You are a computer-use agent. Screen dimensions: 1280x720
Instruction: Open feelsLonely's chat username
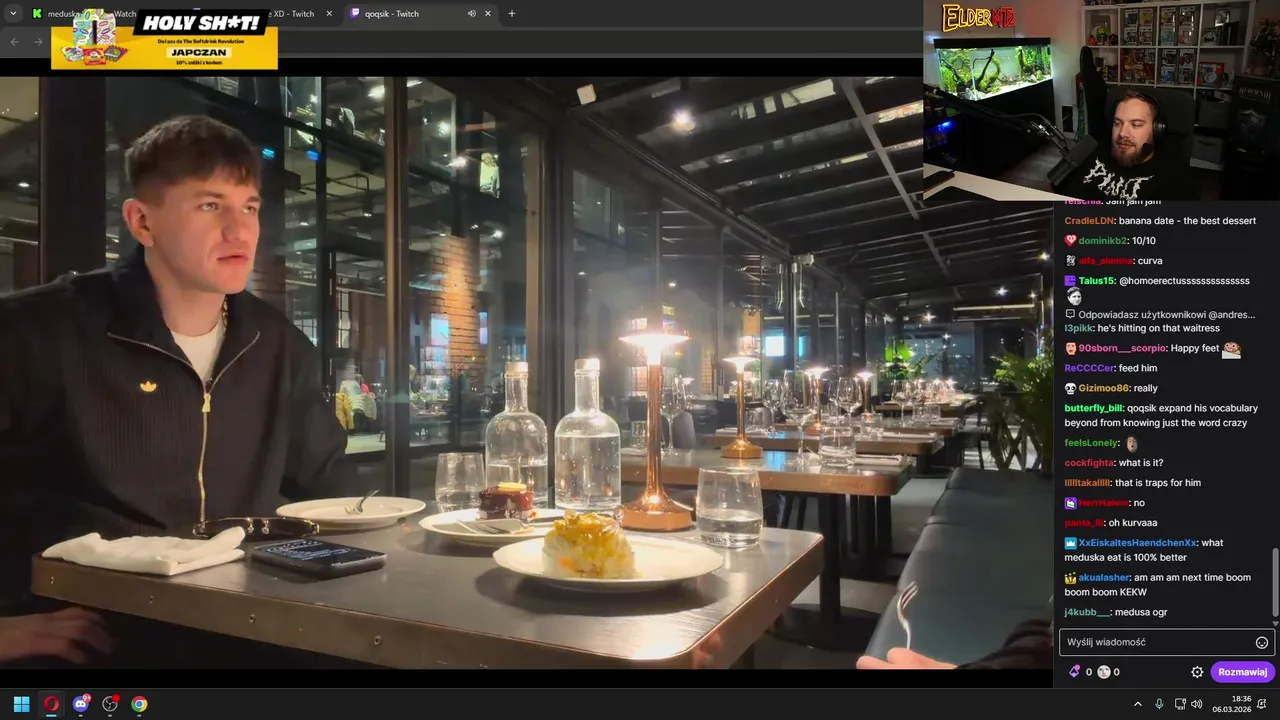tap(1091, 443)
